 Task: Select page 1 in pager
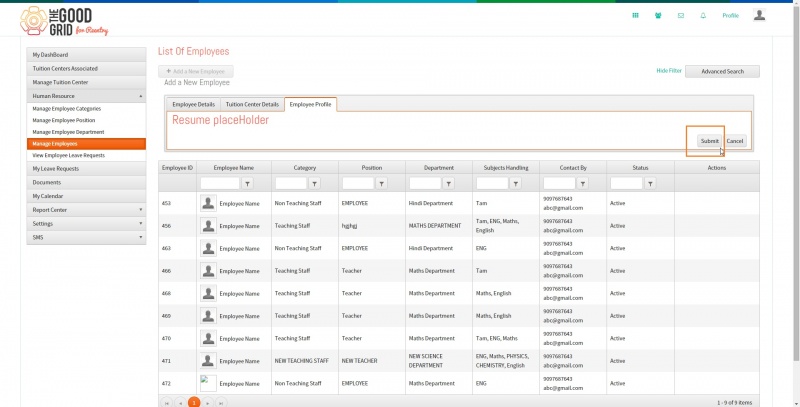(x=194, y=403)
